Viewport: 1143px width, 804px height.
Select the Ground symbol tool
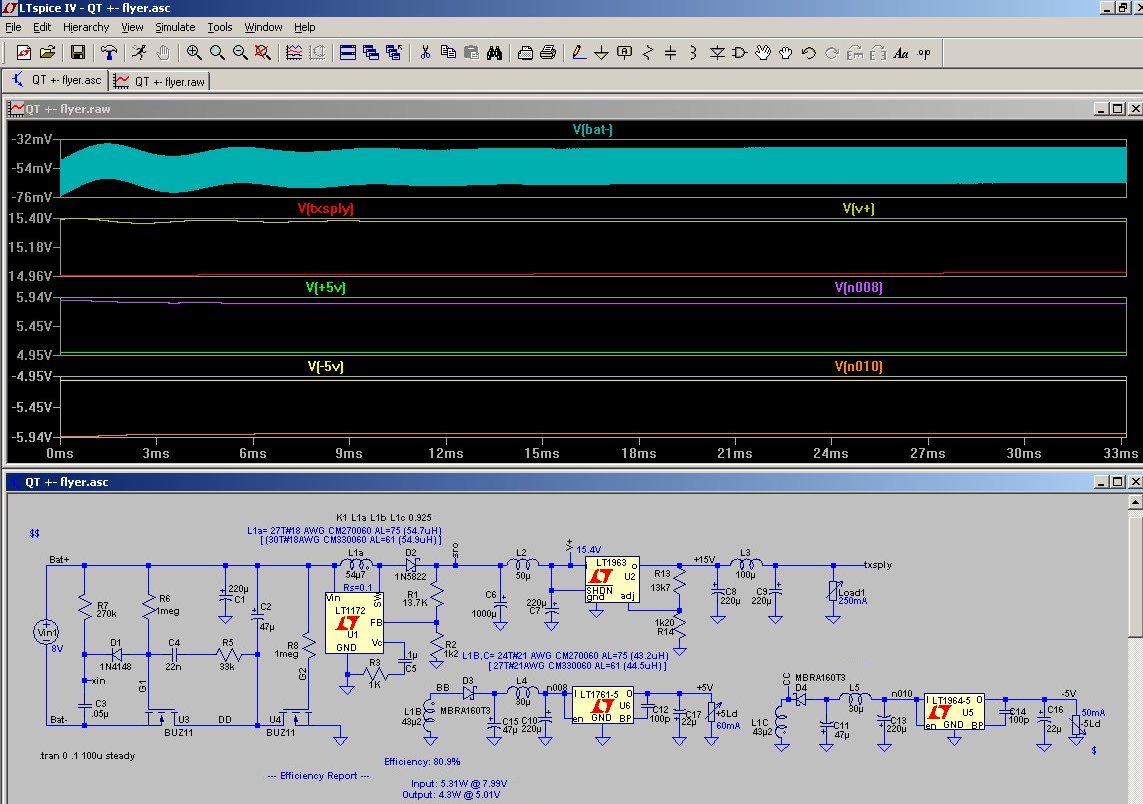pos(601,52)
